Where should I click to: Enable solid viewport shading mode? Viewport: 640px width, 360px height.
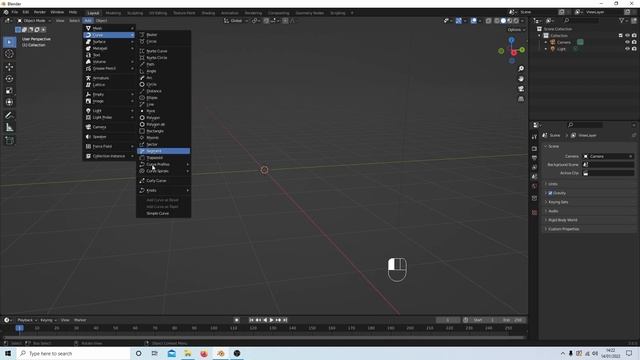(503, 20)
